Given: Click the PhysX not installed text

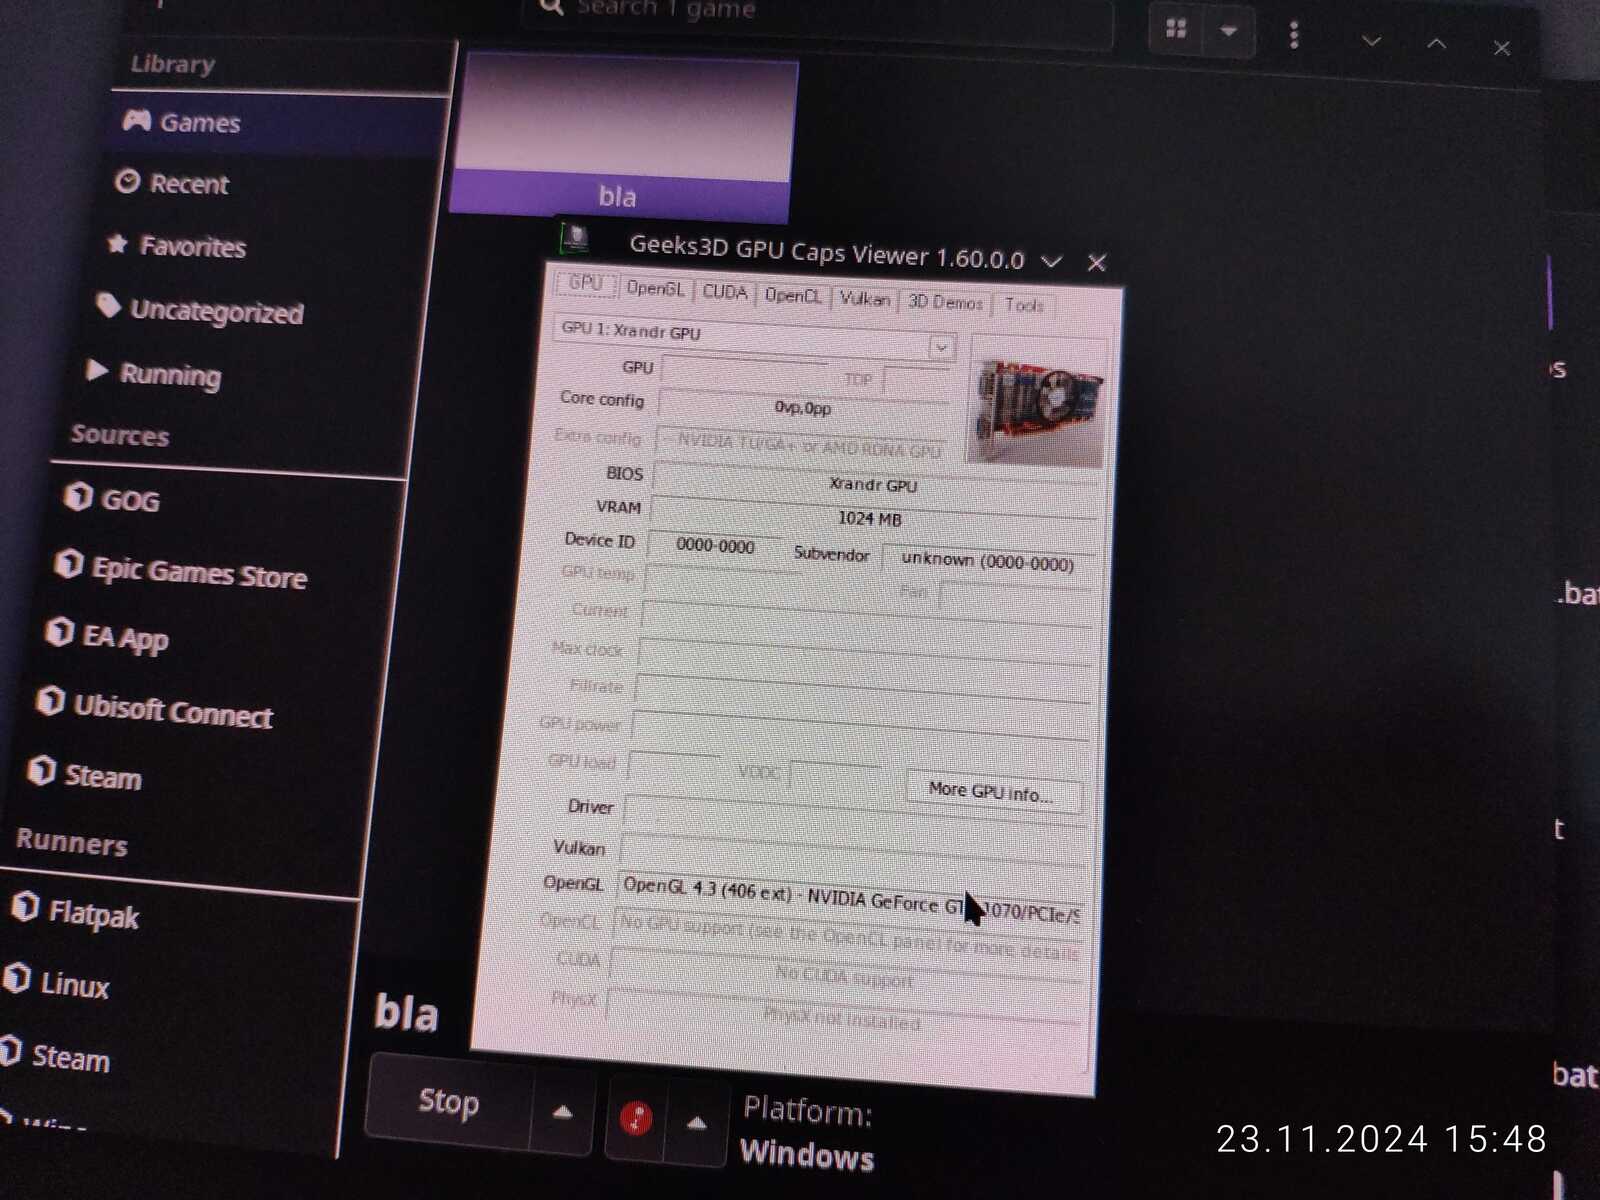Looking at the screenshot, I should (842, 1019).
